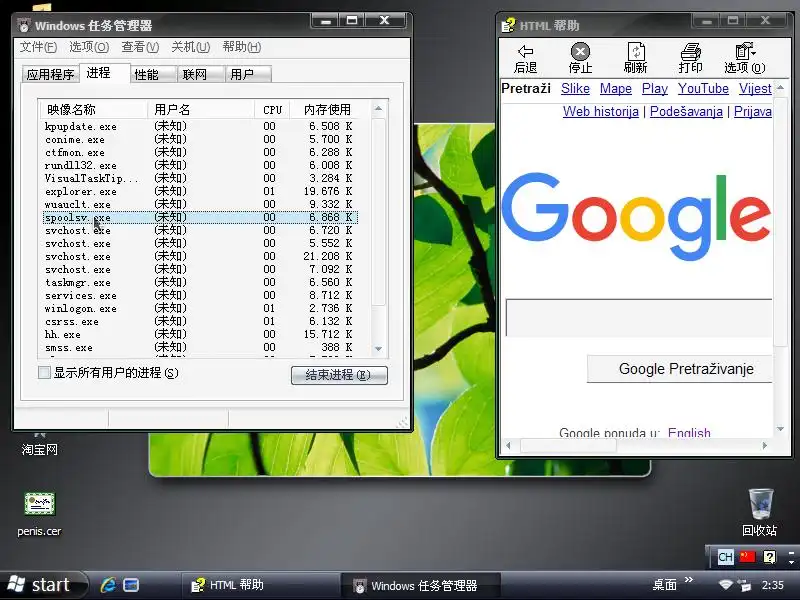Open the 文件 menu in Task Manager
This screenshot has height=600, width=800.
[38, 47]
